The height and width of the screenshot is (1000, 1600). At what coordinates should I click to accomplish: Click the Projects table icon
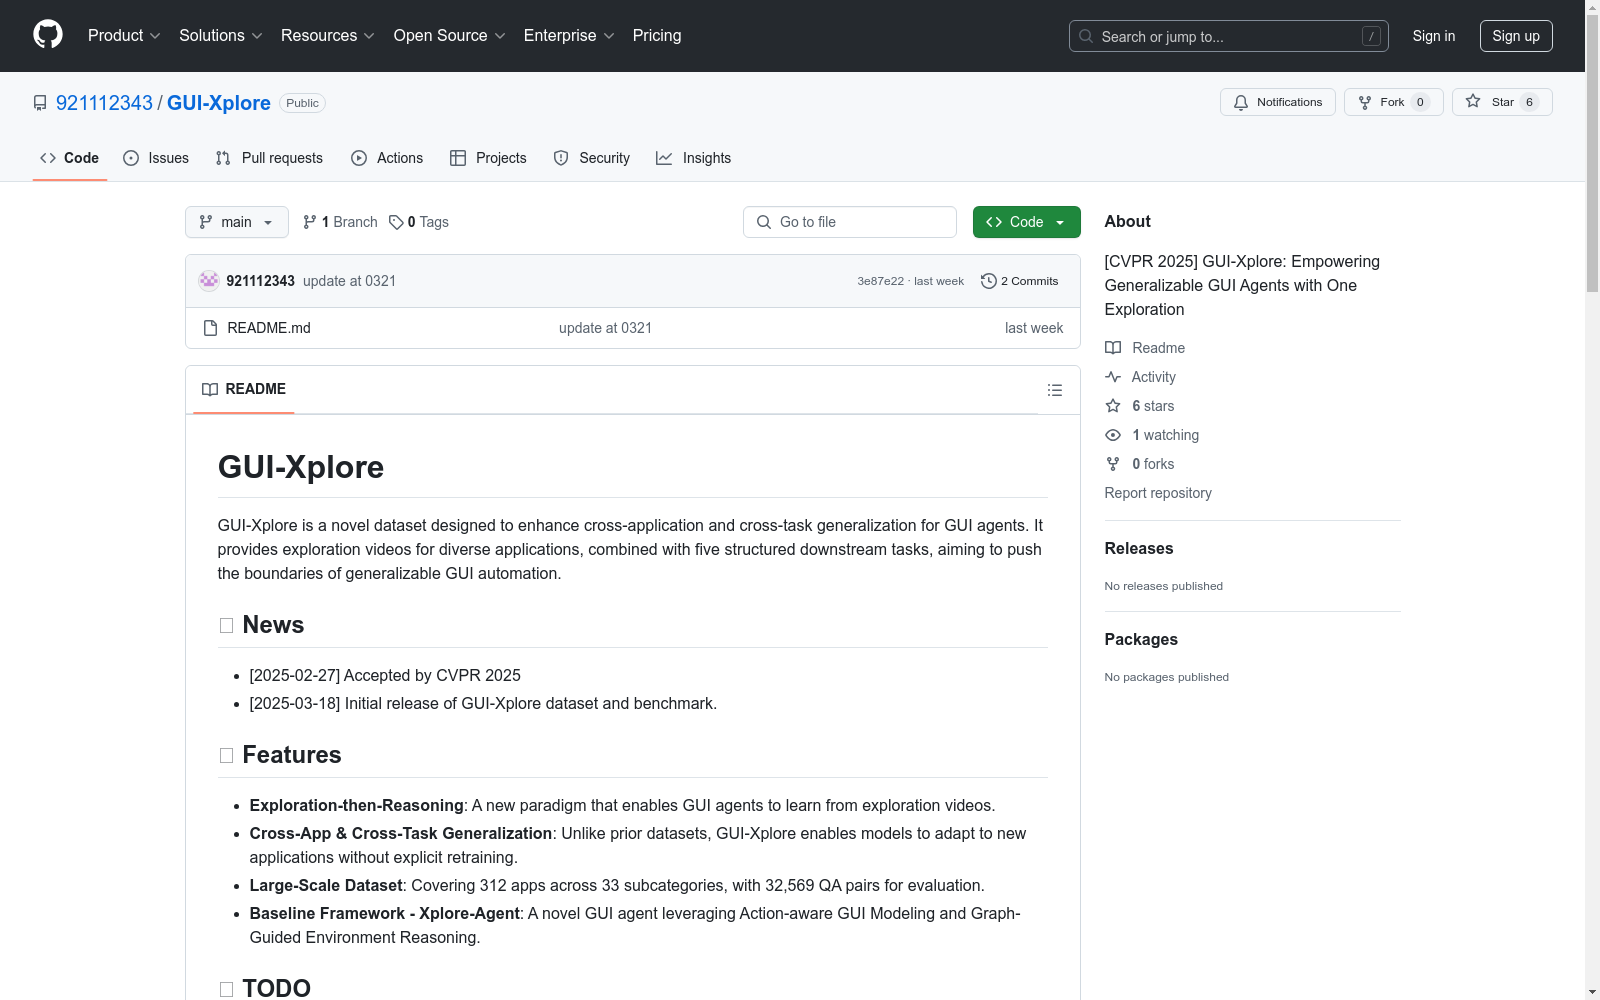click(458, 158)
